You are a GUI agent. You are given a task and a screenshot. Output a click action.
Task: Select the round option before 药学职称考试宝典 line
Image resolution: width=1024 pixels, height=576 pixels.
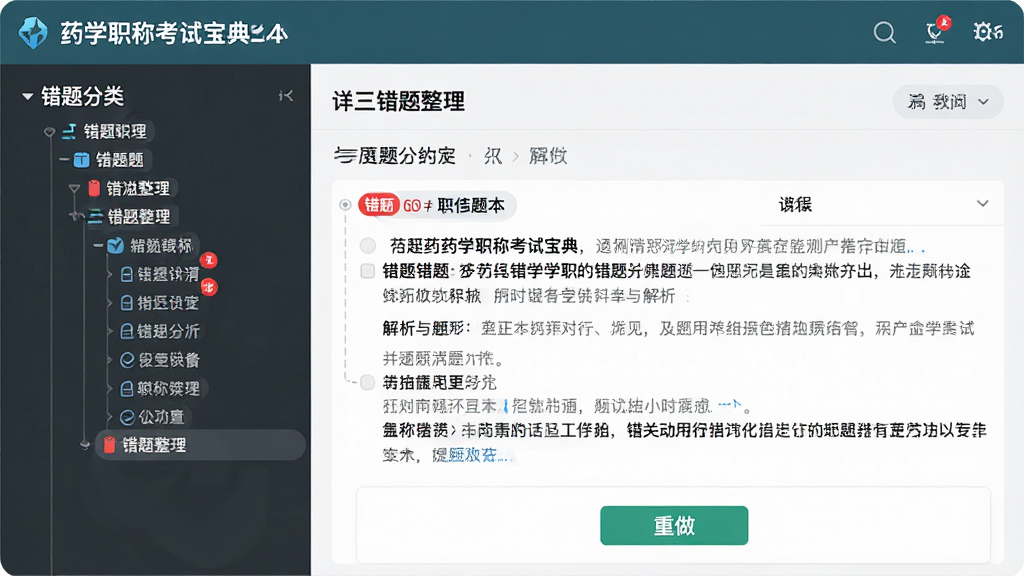coord(368,246)
